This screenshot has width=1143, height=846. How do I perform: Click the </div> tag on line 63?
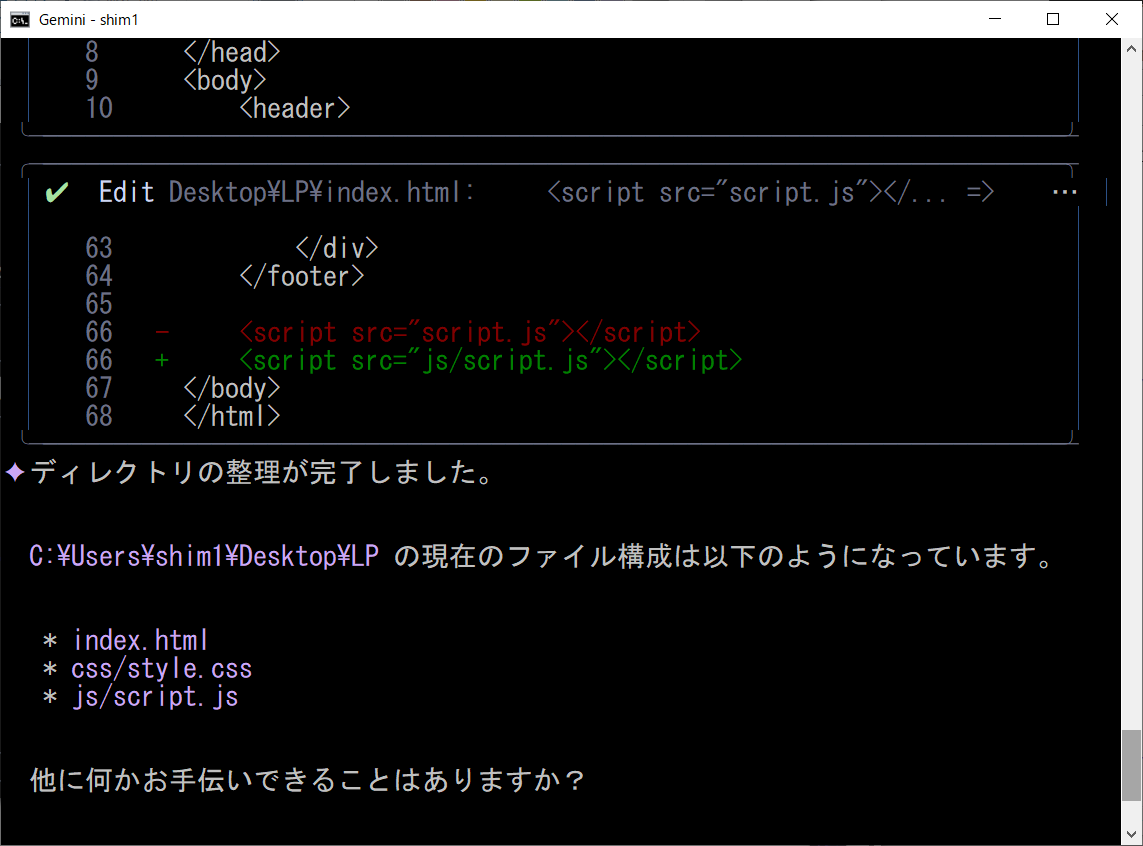point(337,248)
